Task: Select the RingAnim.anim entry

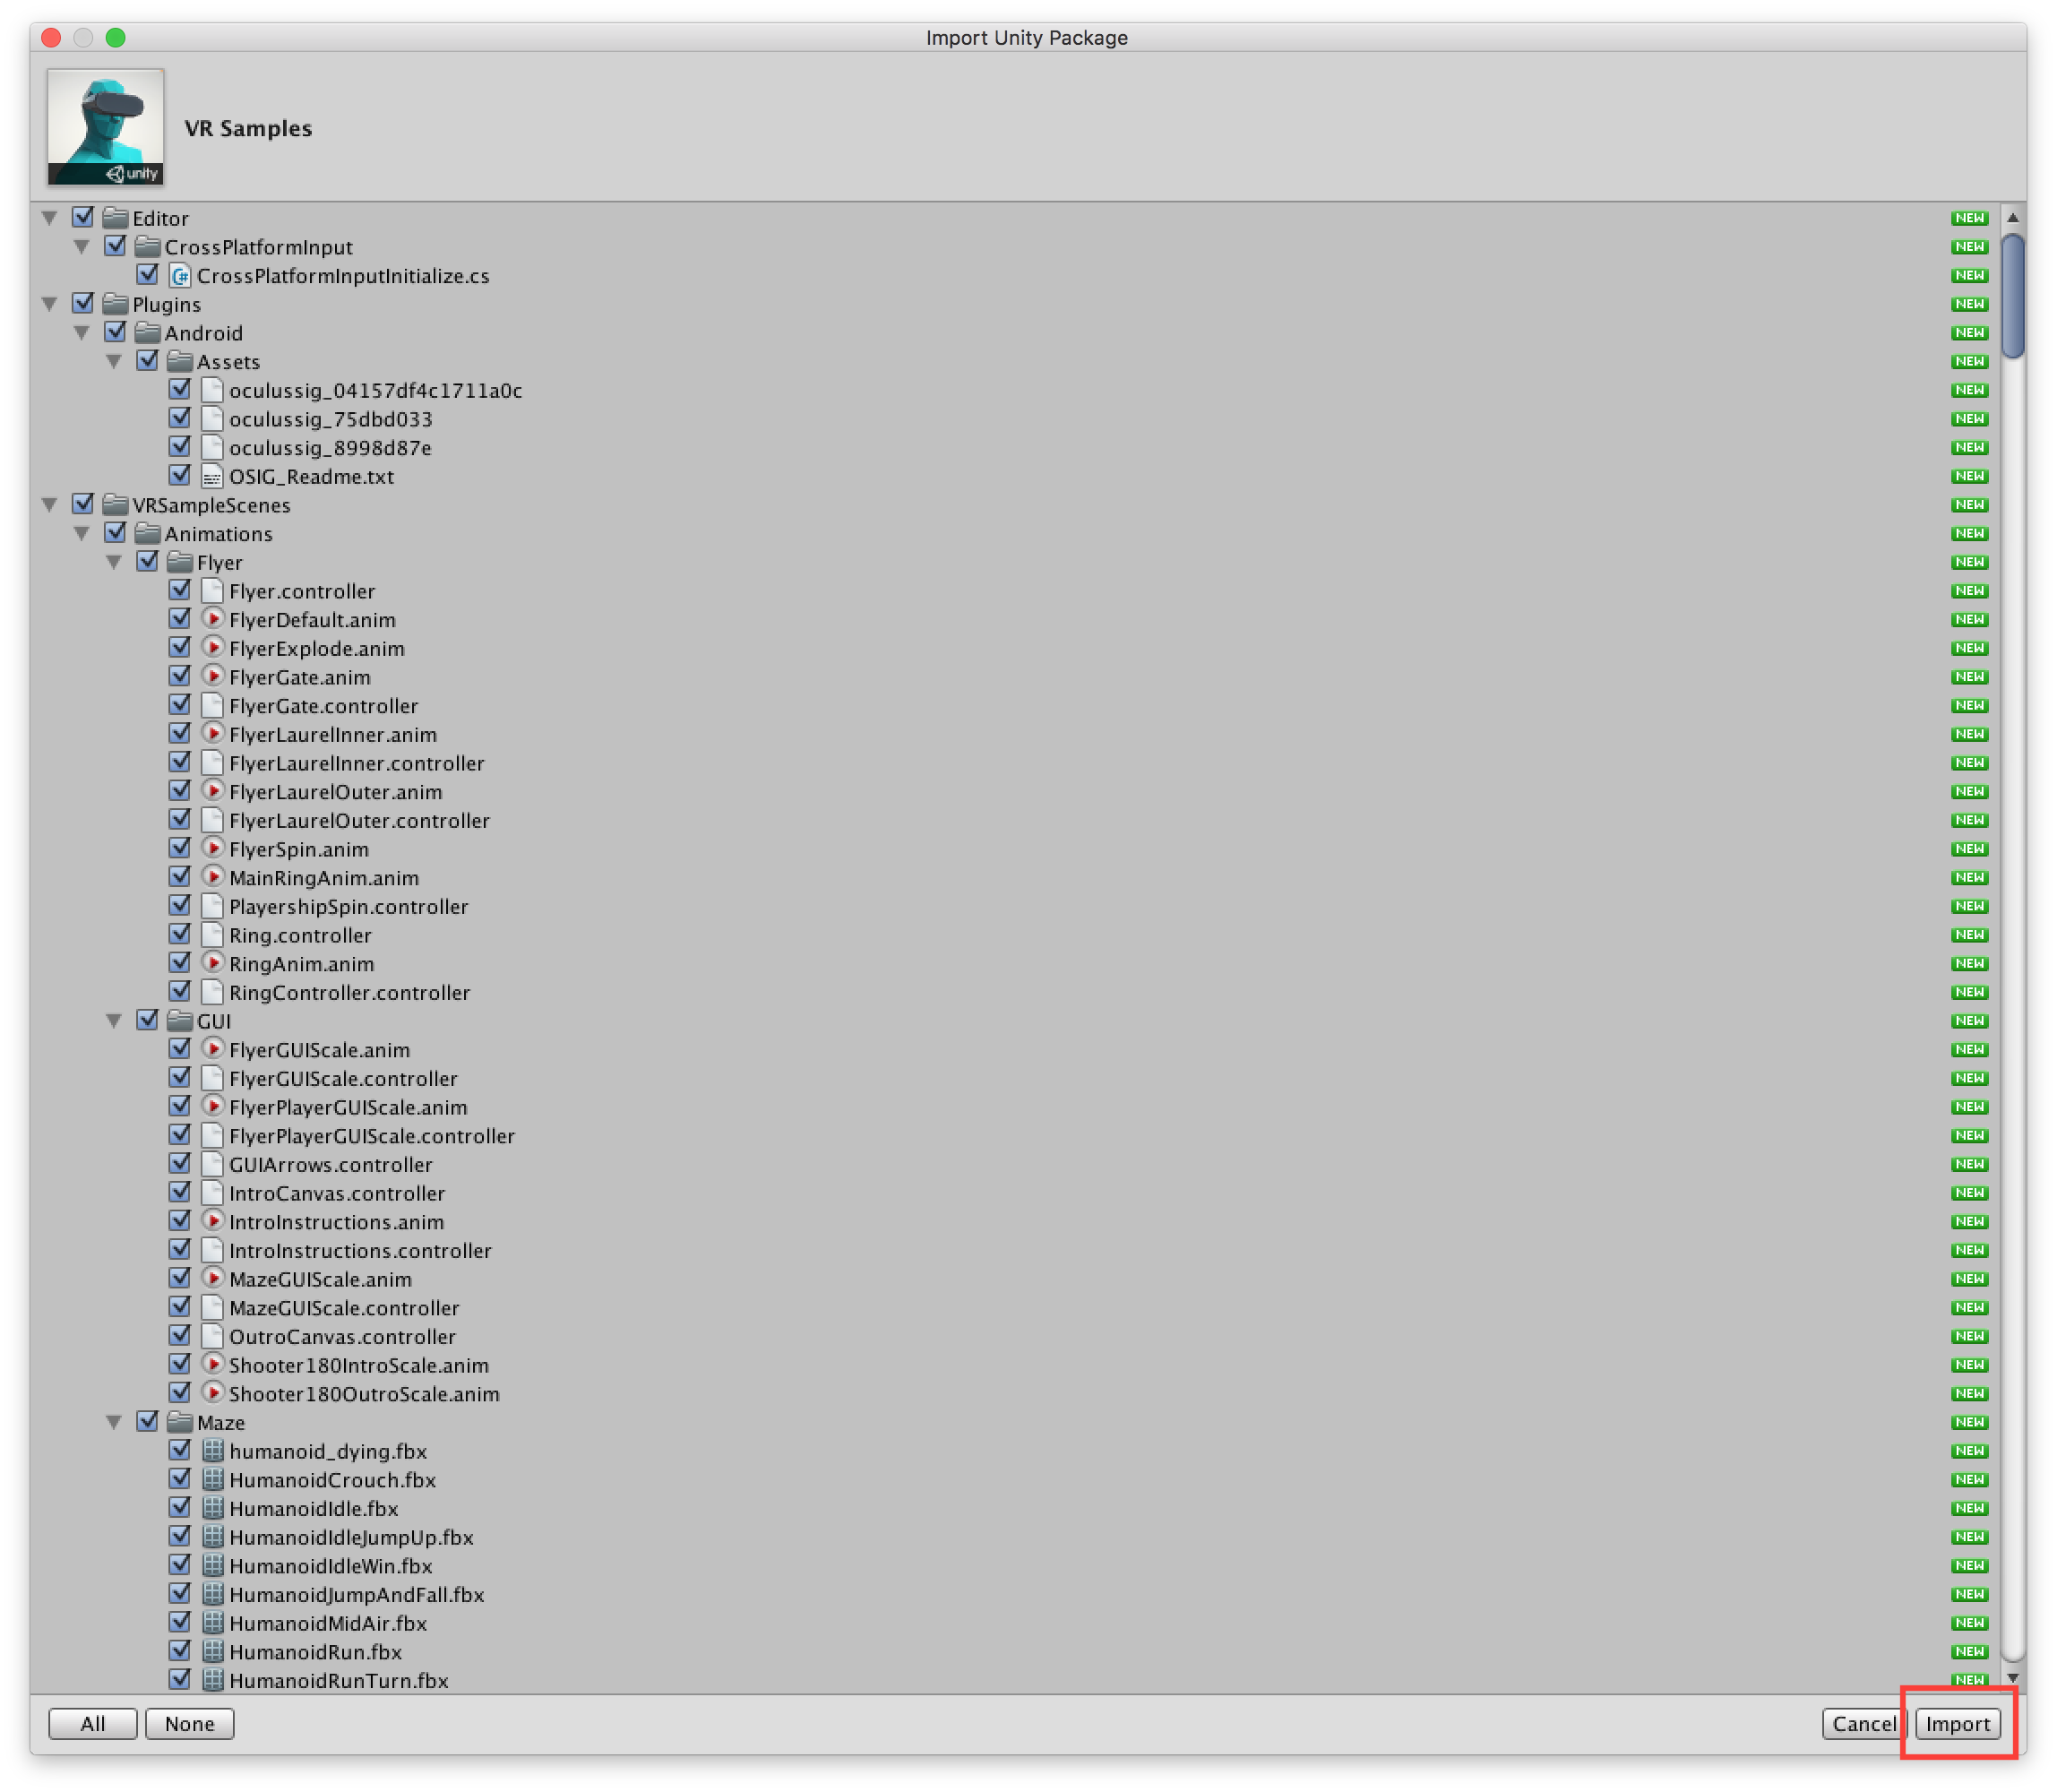Action: [302, 965]
